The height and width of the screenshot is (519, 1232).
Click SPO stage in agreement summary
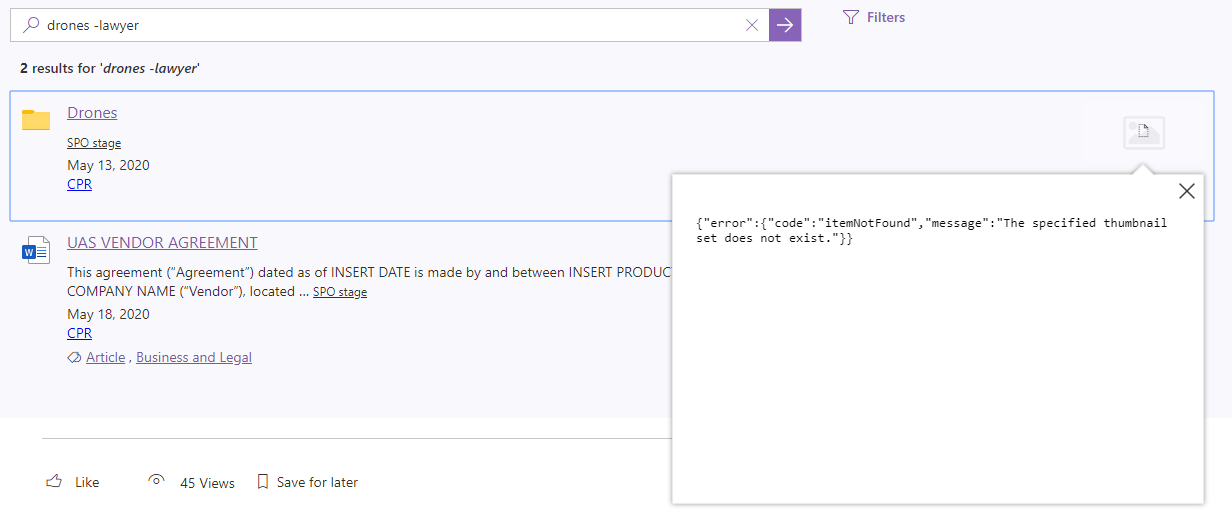coord(340,292)
